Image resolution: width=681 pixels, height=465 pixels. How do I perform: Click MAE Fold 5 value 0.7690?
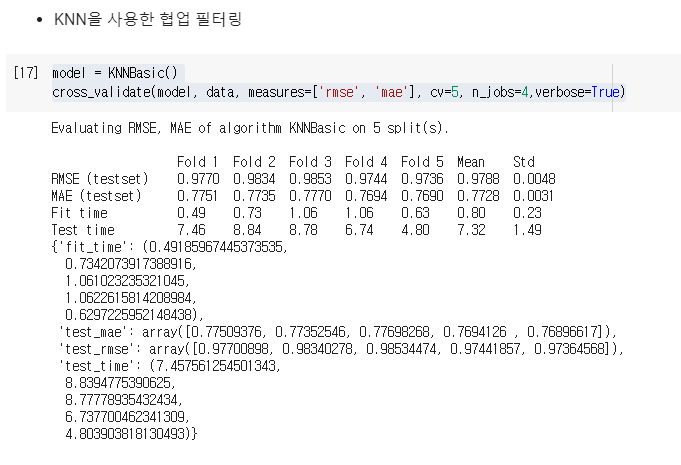tap(422, 196)
